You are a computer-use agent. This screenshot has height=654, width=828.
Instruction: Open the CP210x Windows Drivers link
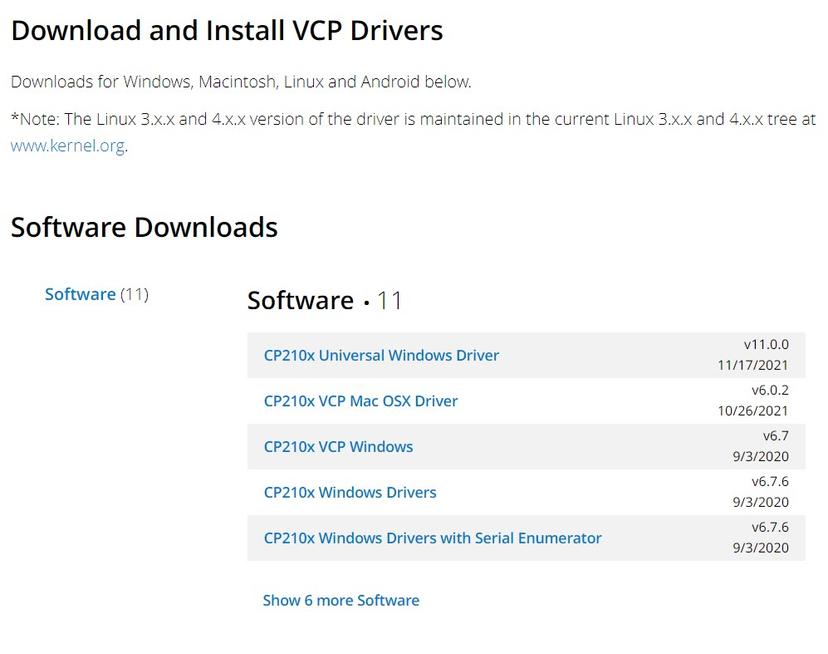click(x=350, y=492)
